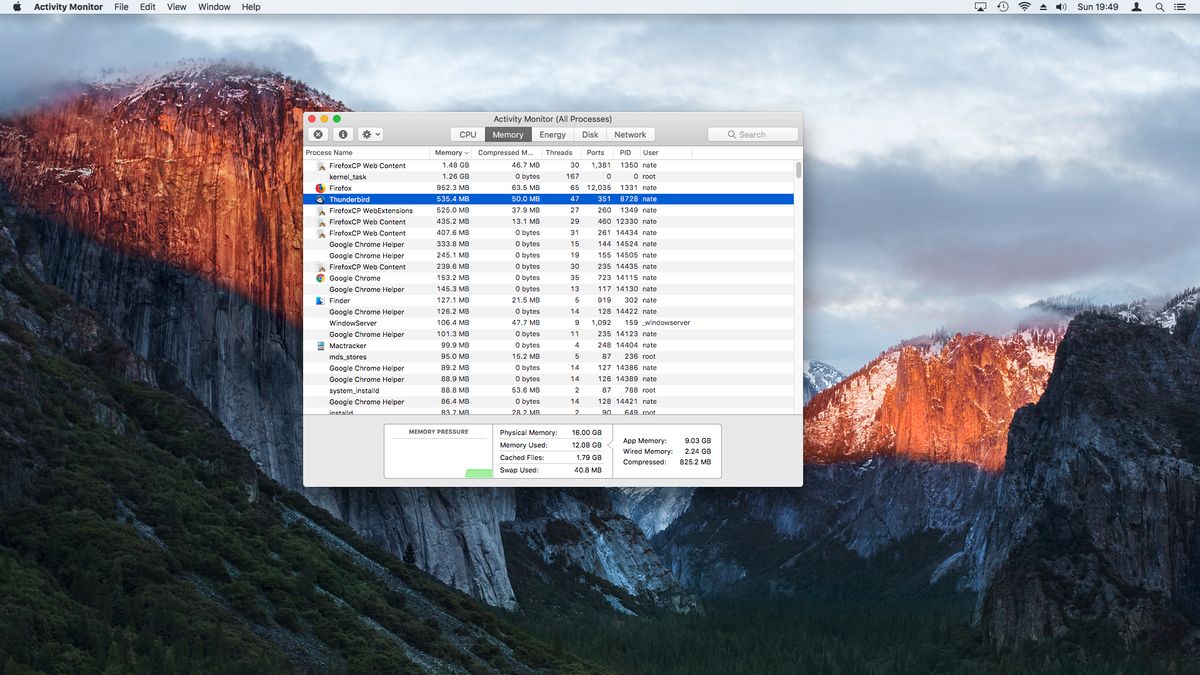Click the Quit Process (X) toolbar icon

pyautogui.click(x=318, y=134)
